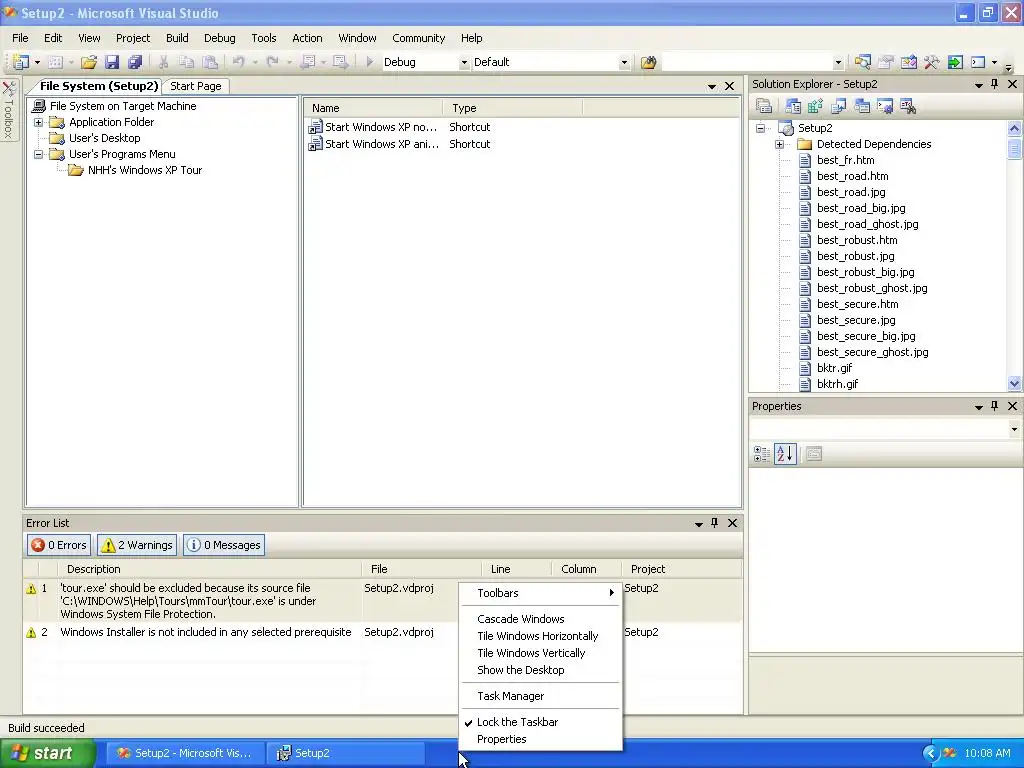
Task: Switch Properties to Categorized view
Action: pos(761,454)
